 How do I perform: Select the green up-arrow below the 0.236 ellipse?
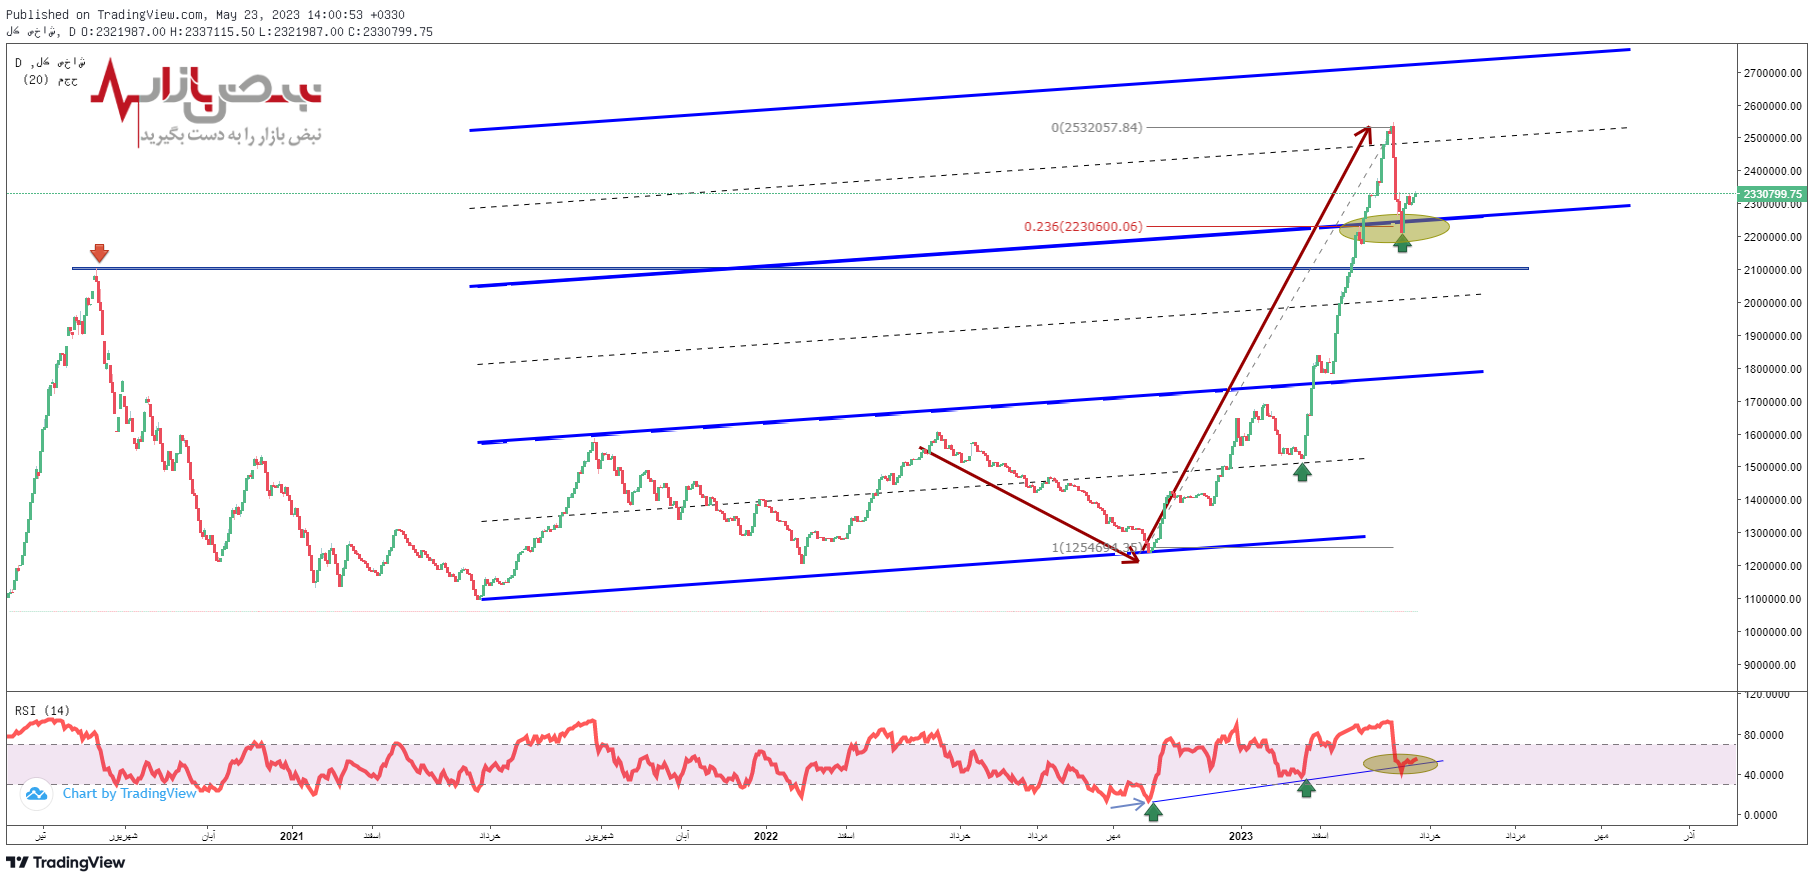[x=1402, y=243]
